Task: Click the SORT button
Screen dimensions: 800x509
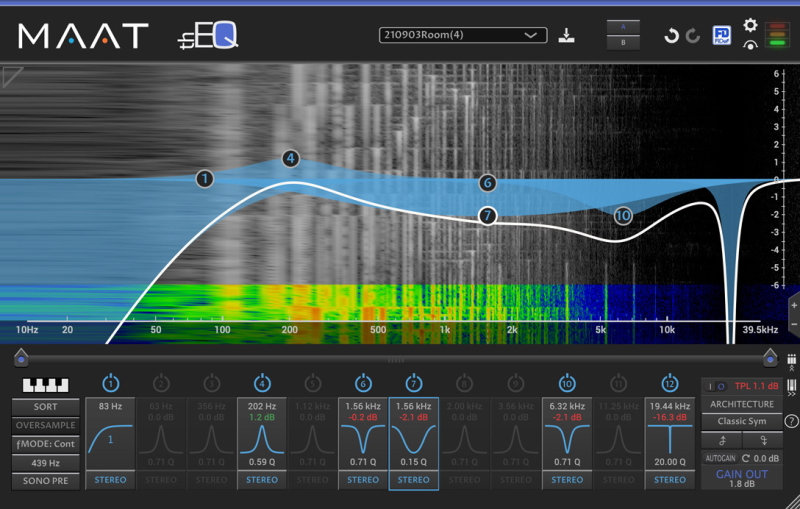Action: click(x=45, y=407)
